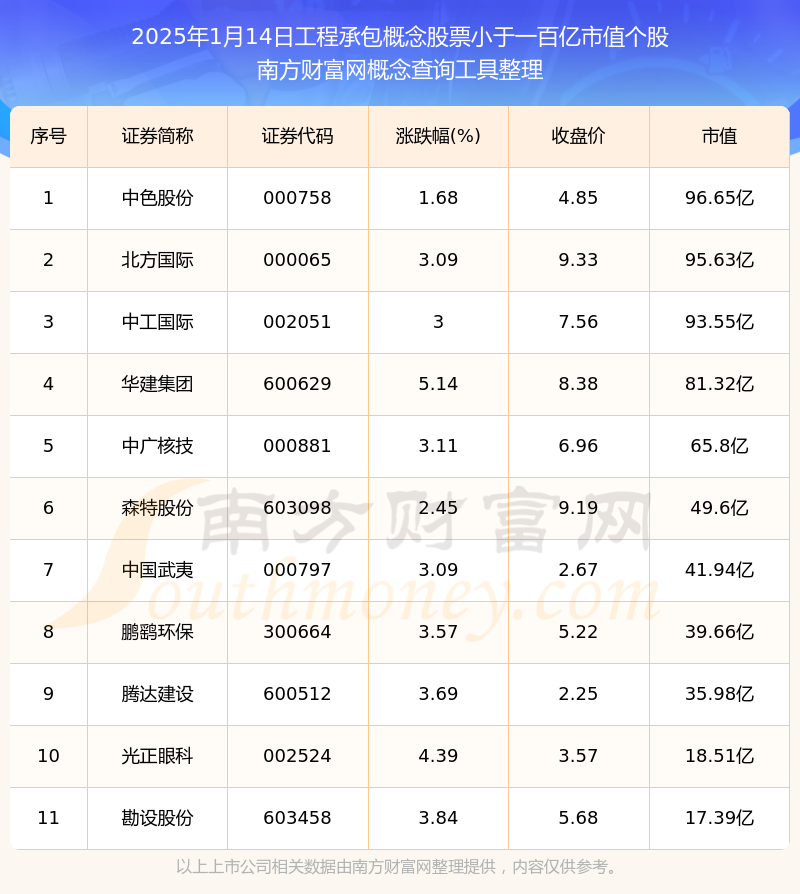Select stock name 华建集团
This screenshot has height=894, width=800.
tap(157, 384)
